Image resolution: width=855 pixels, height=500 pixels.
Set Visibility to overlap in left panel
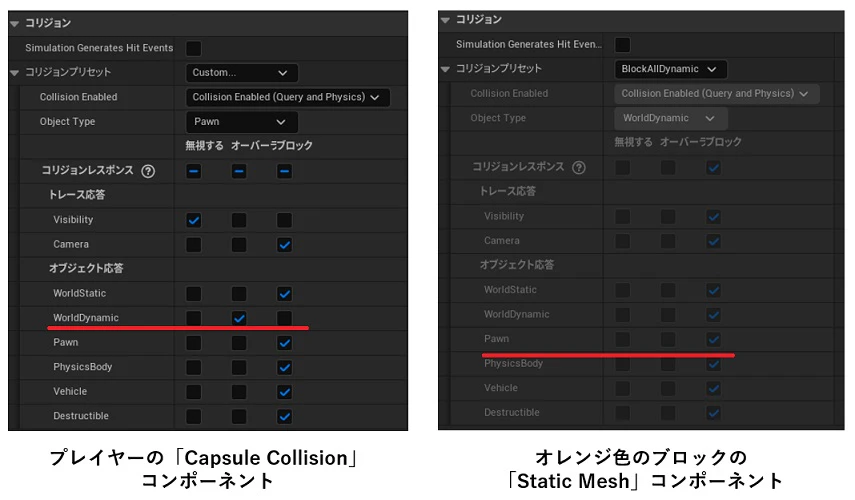pyautogui.click(x=239, y=220)
